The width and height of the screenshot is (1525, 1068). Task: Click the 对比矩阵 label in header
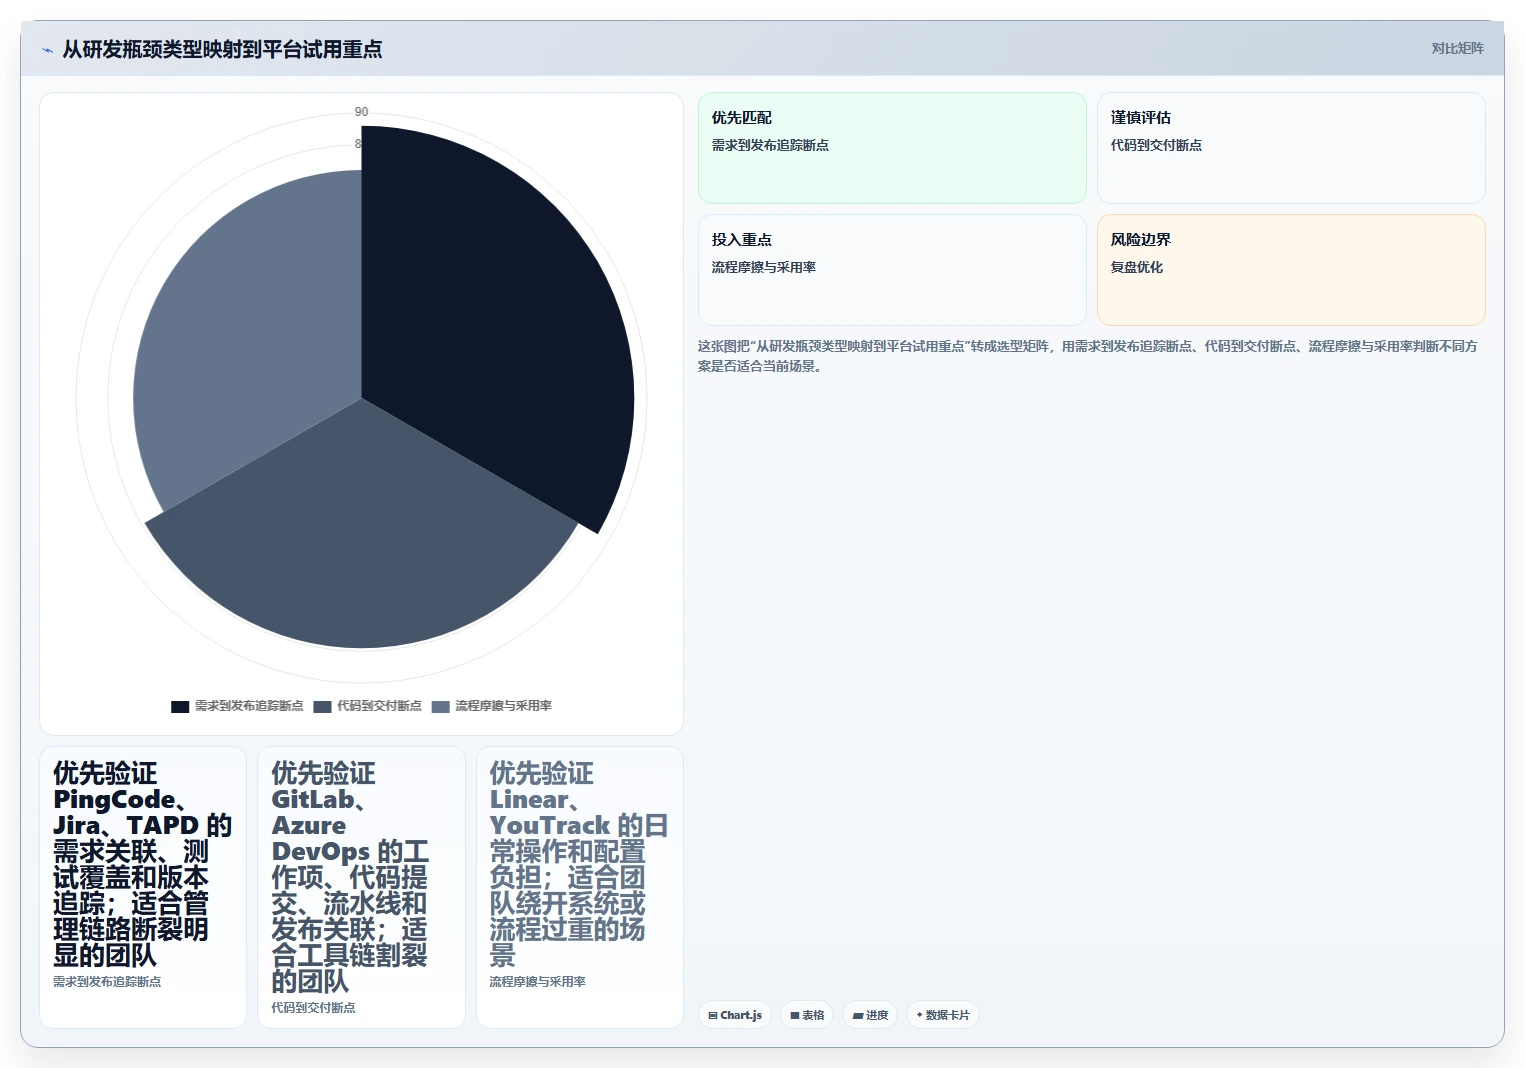[1457, 48]
